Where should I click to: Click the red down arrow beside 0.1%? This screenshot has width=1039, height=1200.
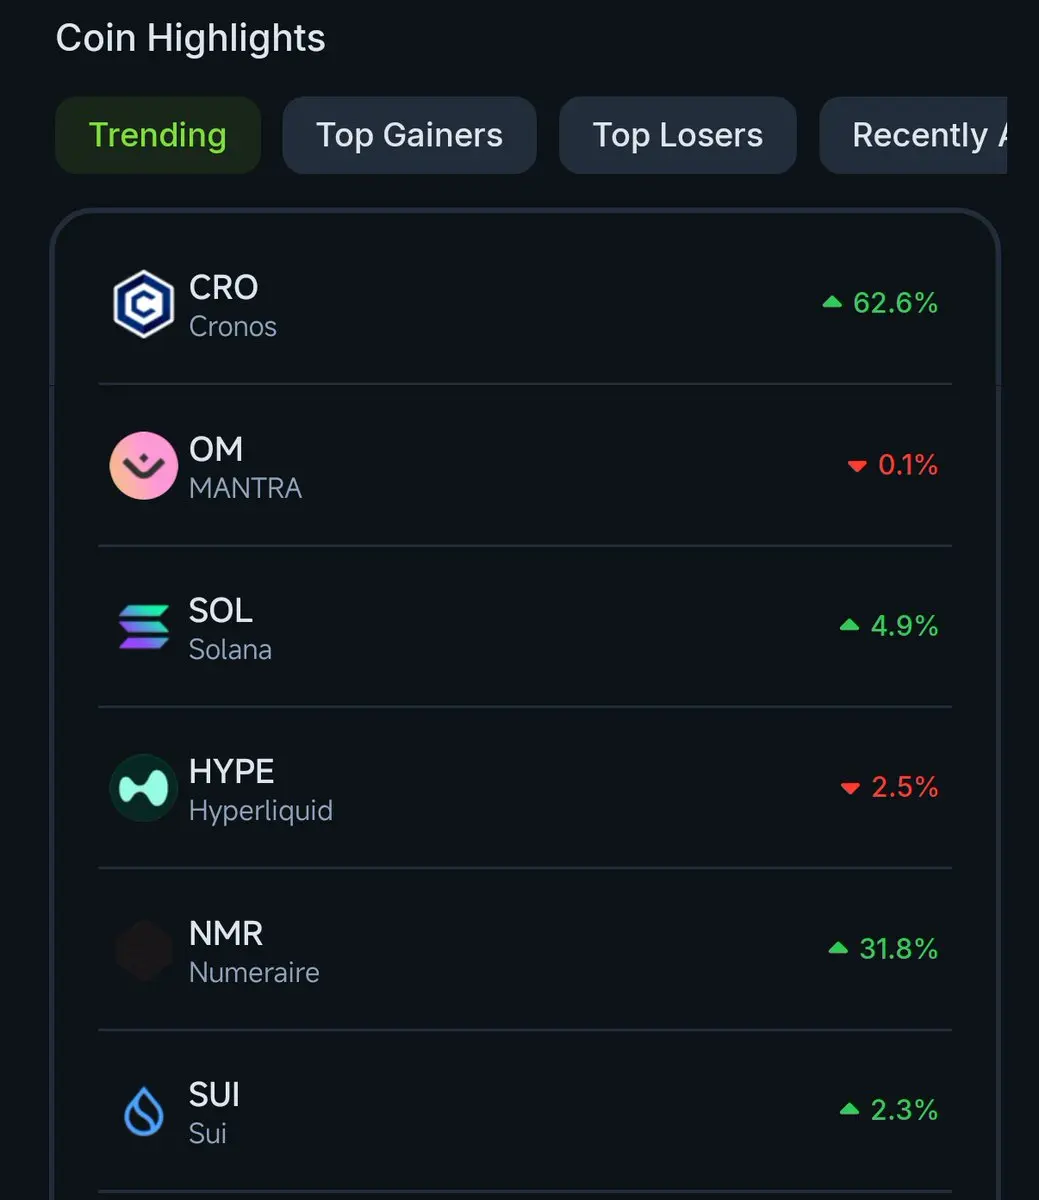click(857, 466)
